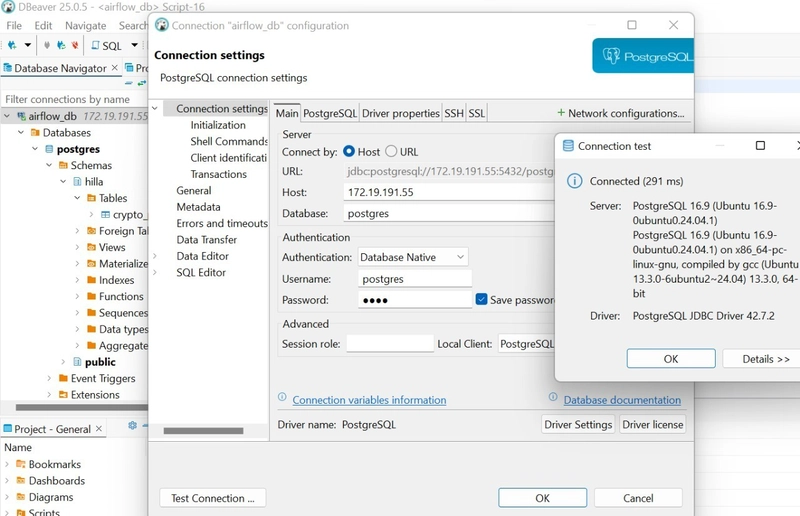This screenshot has width=800, height=516.
Task: Open the SQL toolbar dropdown arrow
Action: point(134,45)
